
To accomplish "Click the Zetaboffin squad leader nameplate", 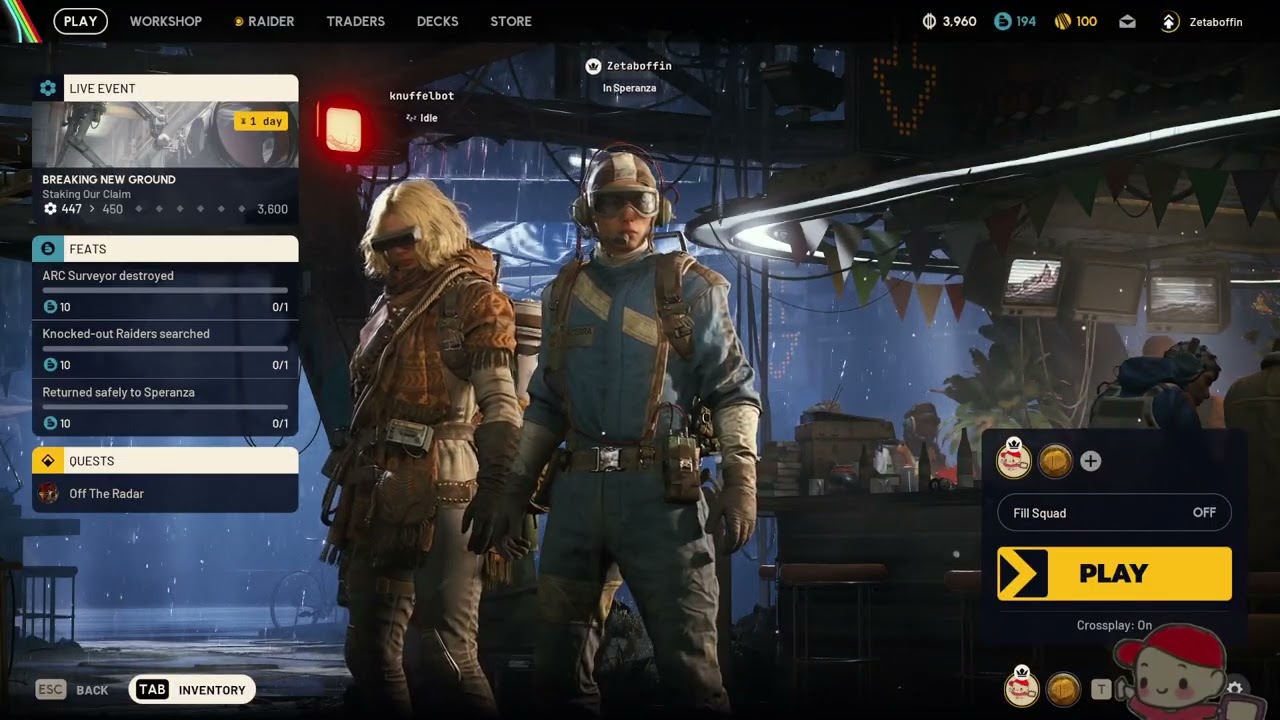I will pyautogui.click(x=628, y=66).
